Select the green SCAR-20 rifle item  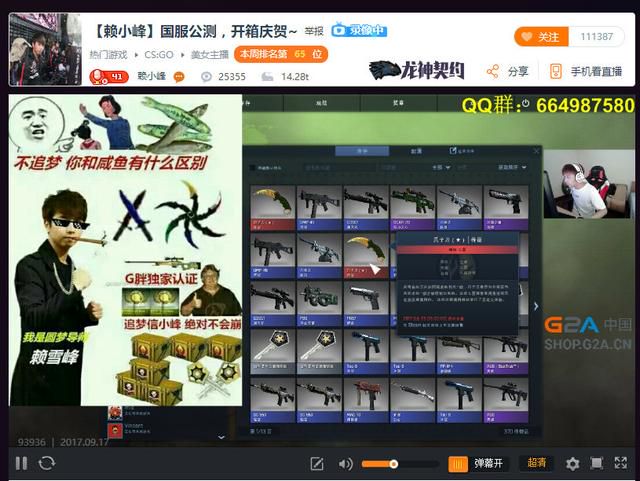pyautogui.click(x=412, y=208)
